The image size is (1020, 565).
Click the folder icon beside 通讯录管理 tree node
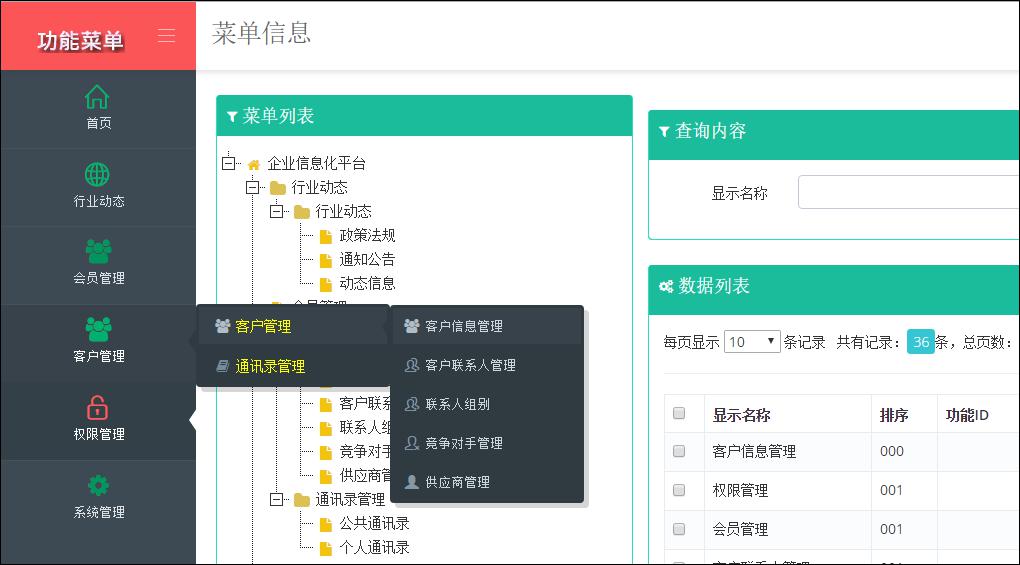coord(302,500)
